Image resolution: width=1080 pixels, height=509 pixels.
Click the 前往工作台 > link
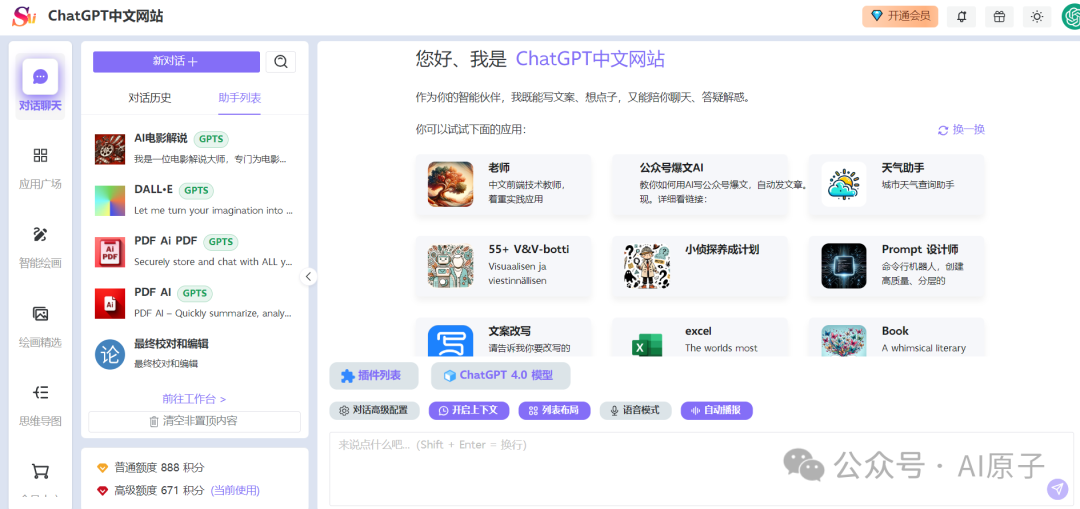(x=194, y=399)
